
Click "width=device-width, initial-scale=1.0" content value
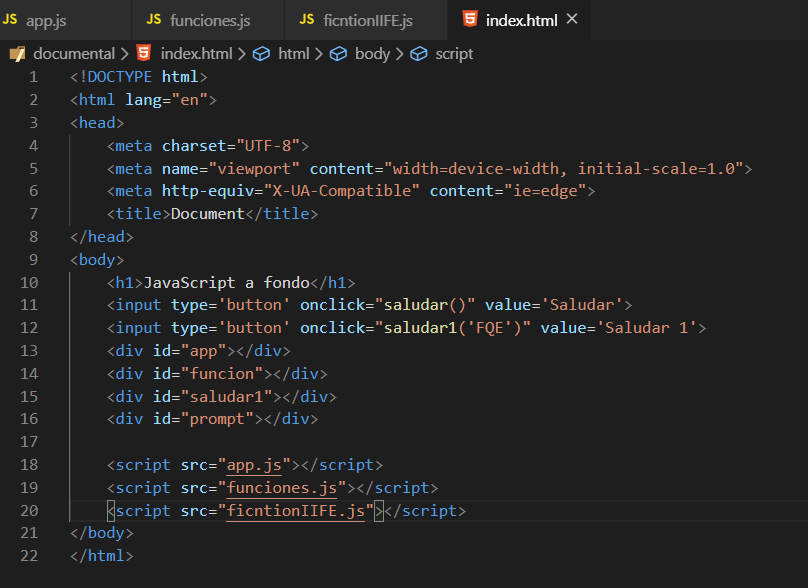pyautogui.click(x=564, y=169)
